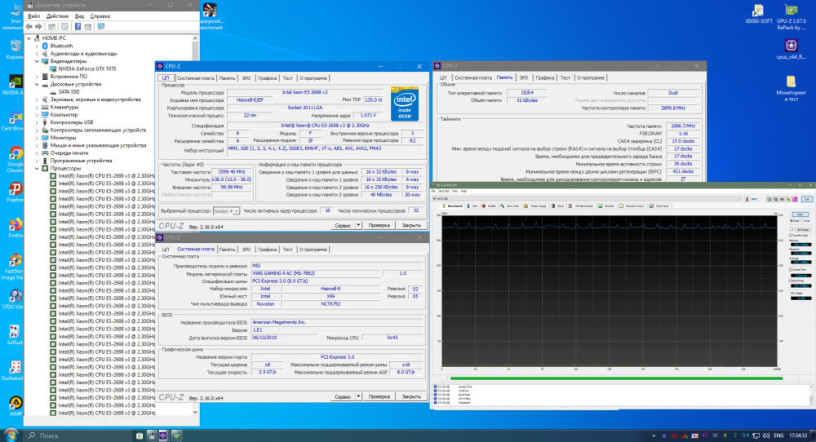Image resolution: width=816 pixels, height=442 pixels.
Task: Open the NVIDIA desktop shortcut
Action: (x=14, y=85)
